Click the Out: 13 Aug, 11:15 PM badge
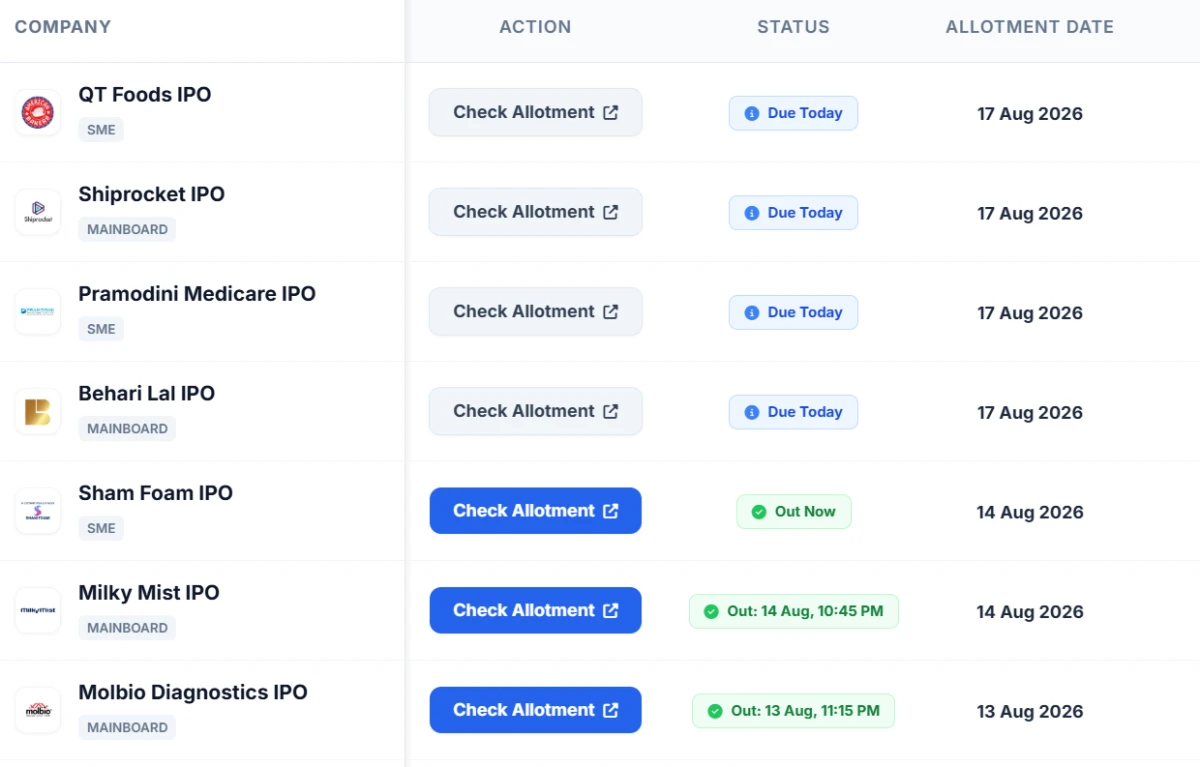1200x767 pixels. pos(794,711)
